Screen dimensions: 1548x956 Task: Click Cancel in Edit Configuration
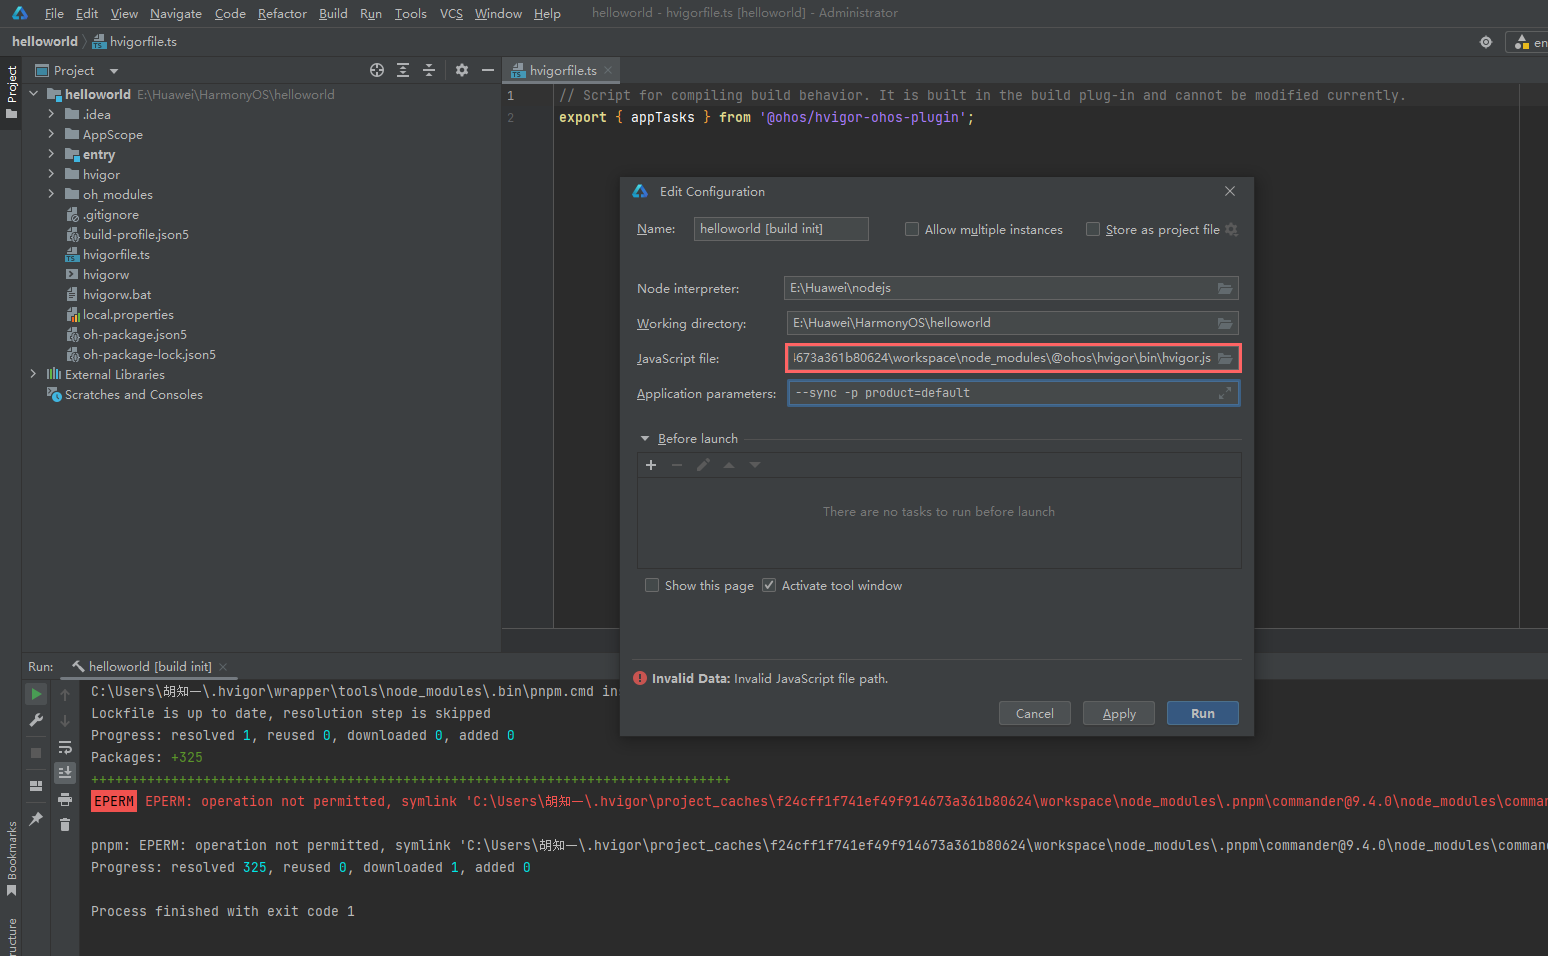coord(1035,713)
